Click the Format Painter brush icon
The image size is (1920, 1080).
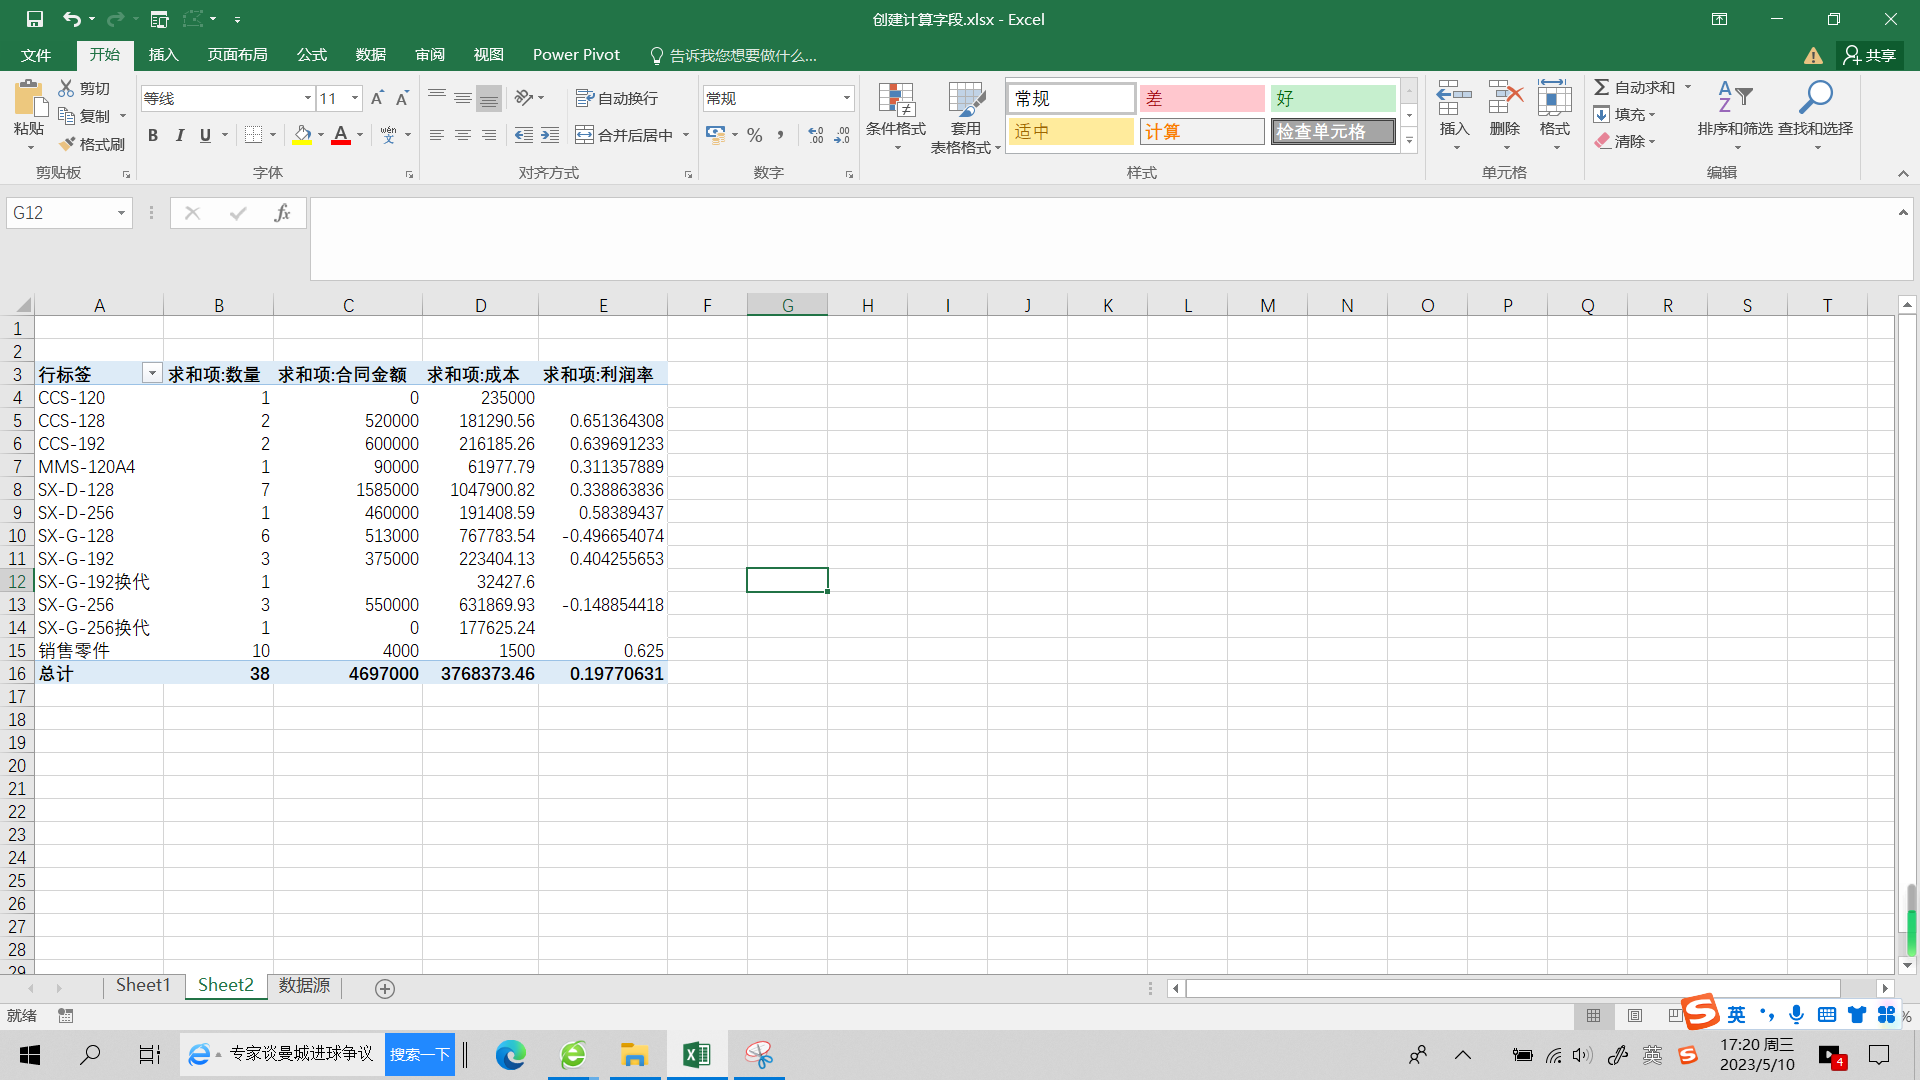click(x=67, y=144)
